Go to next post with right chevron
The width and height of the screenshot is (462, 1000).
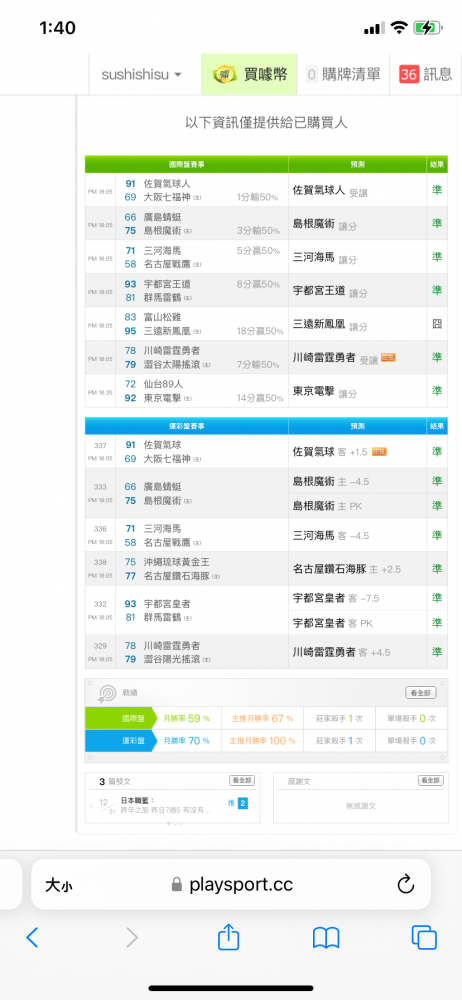254,805
